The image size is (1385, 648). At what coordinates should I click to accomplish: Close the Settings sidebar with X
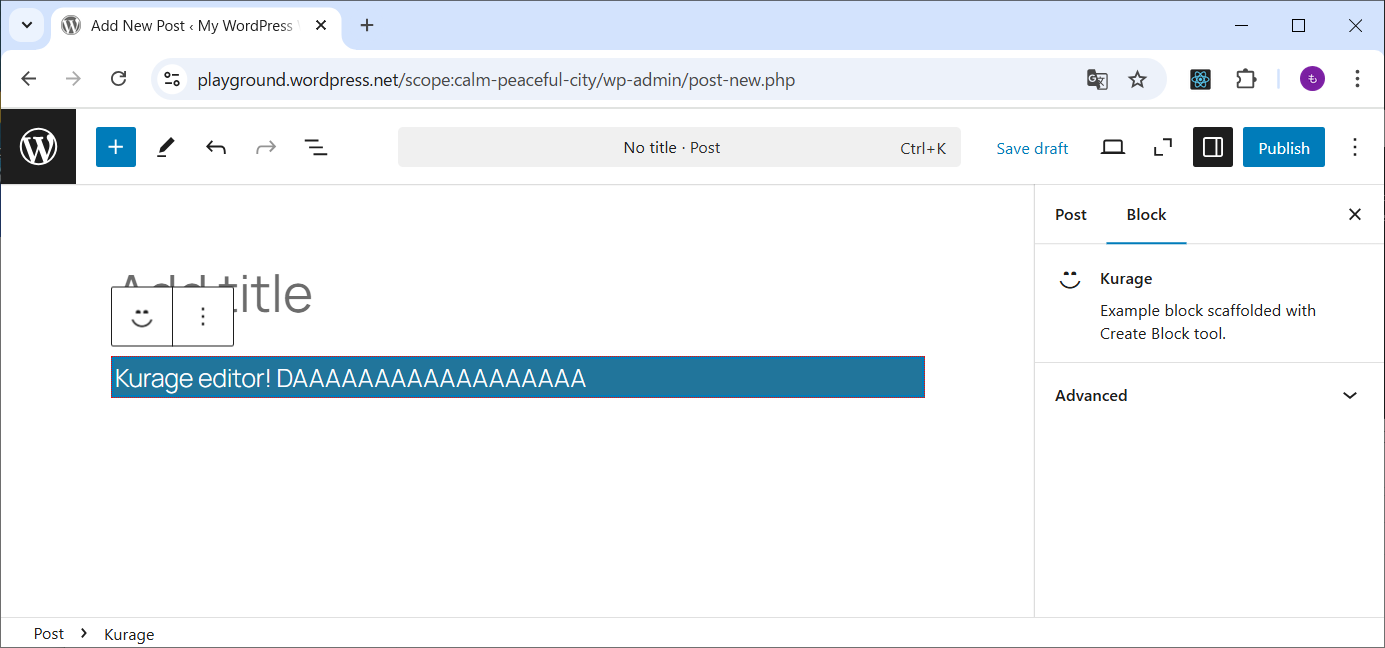1355,214
